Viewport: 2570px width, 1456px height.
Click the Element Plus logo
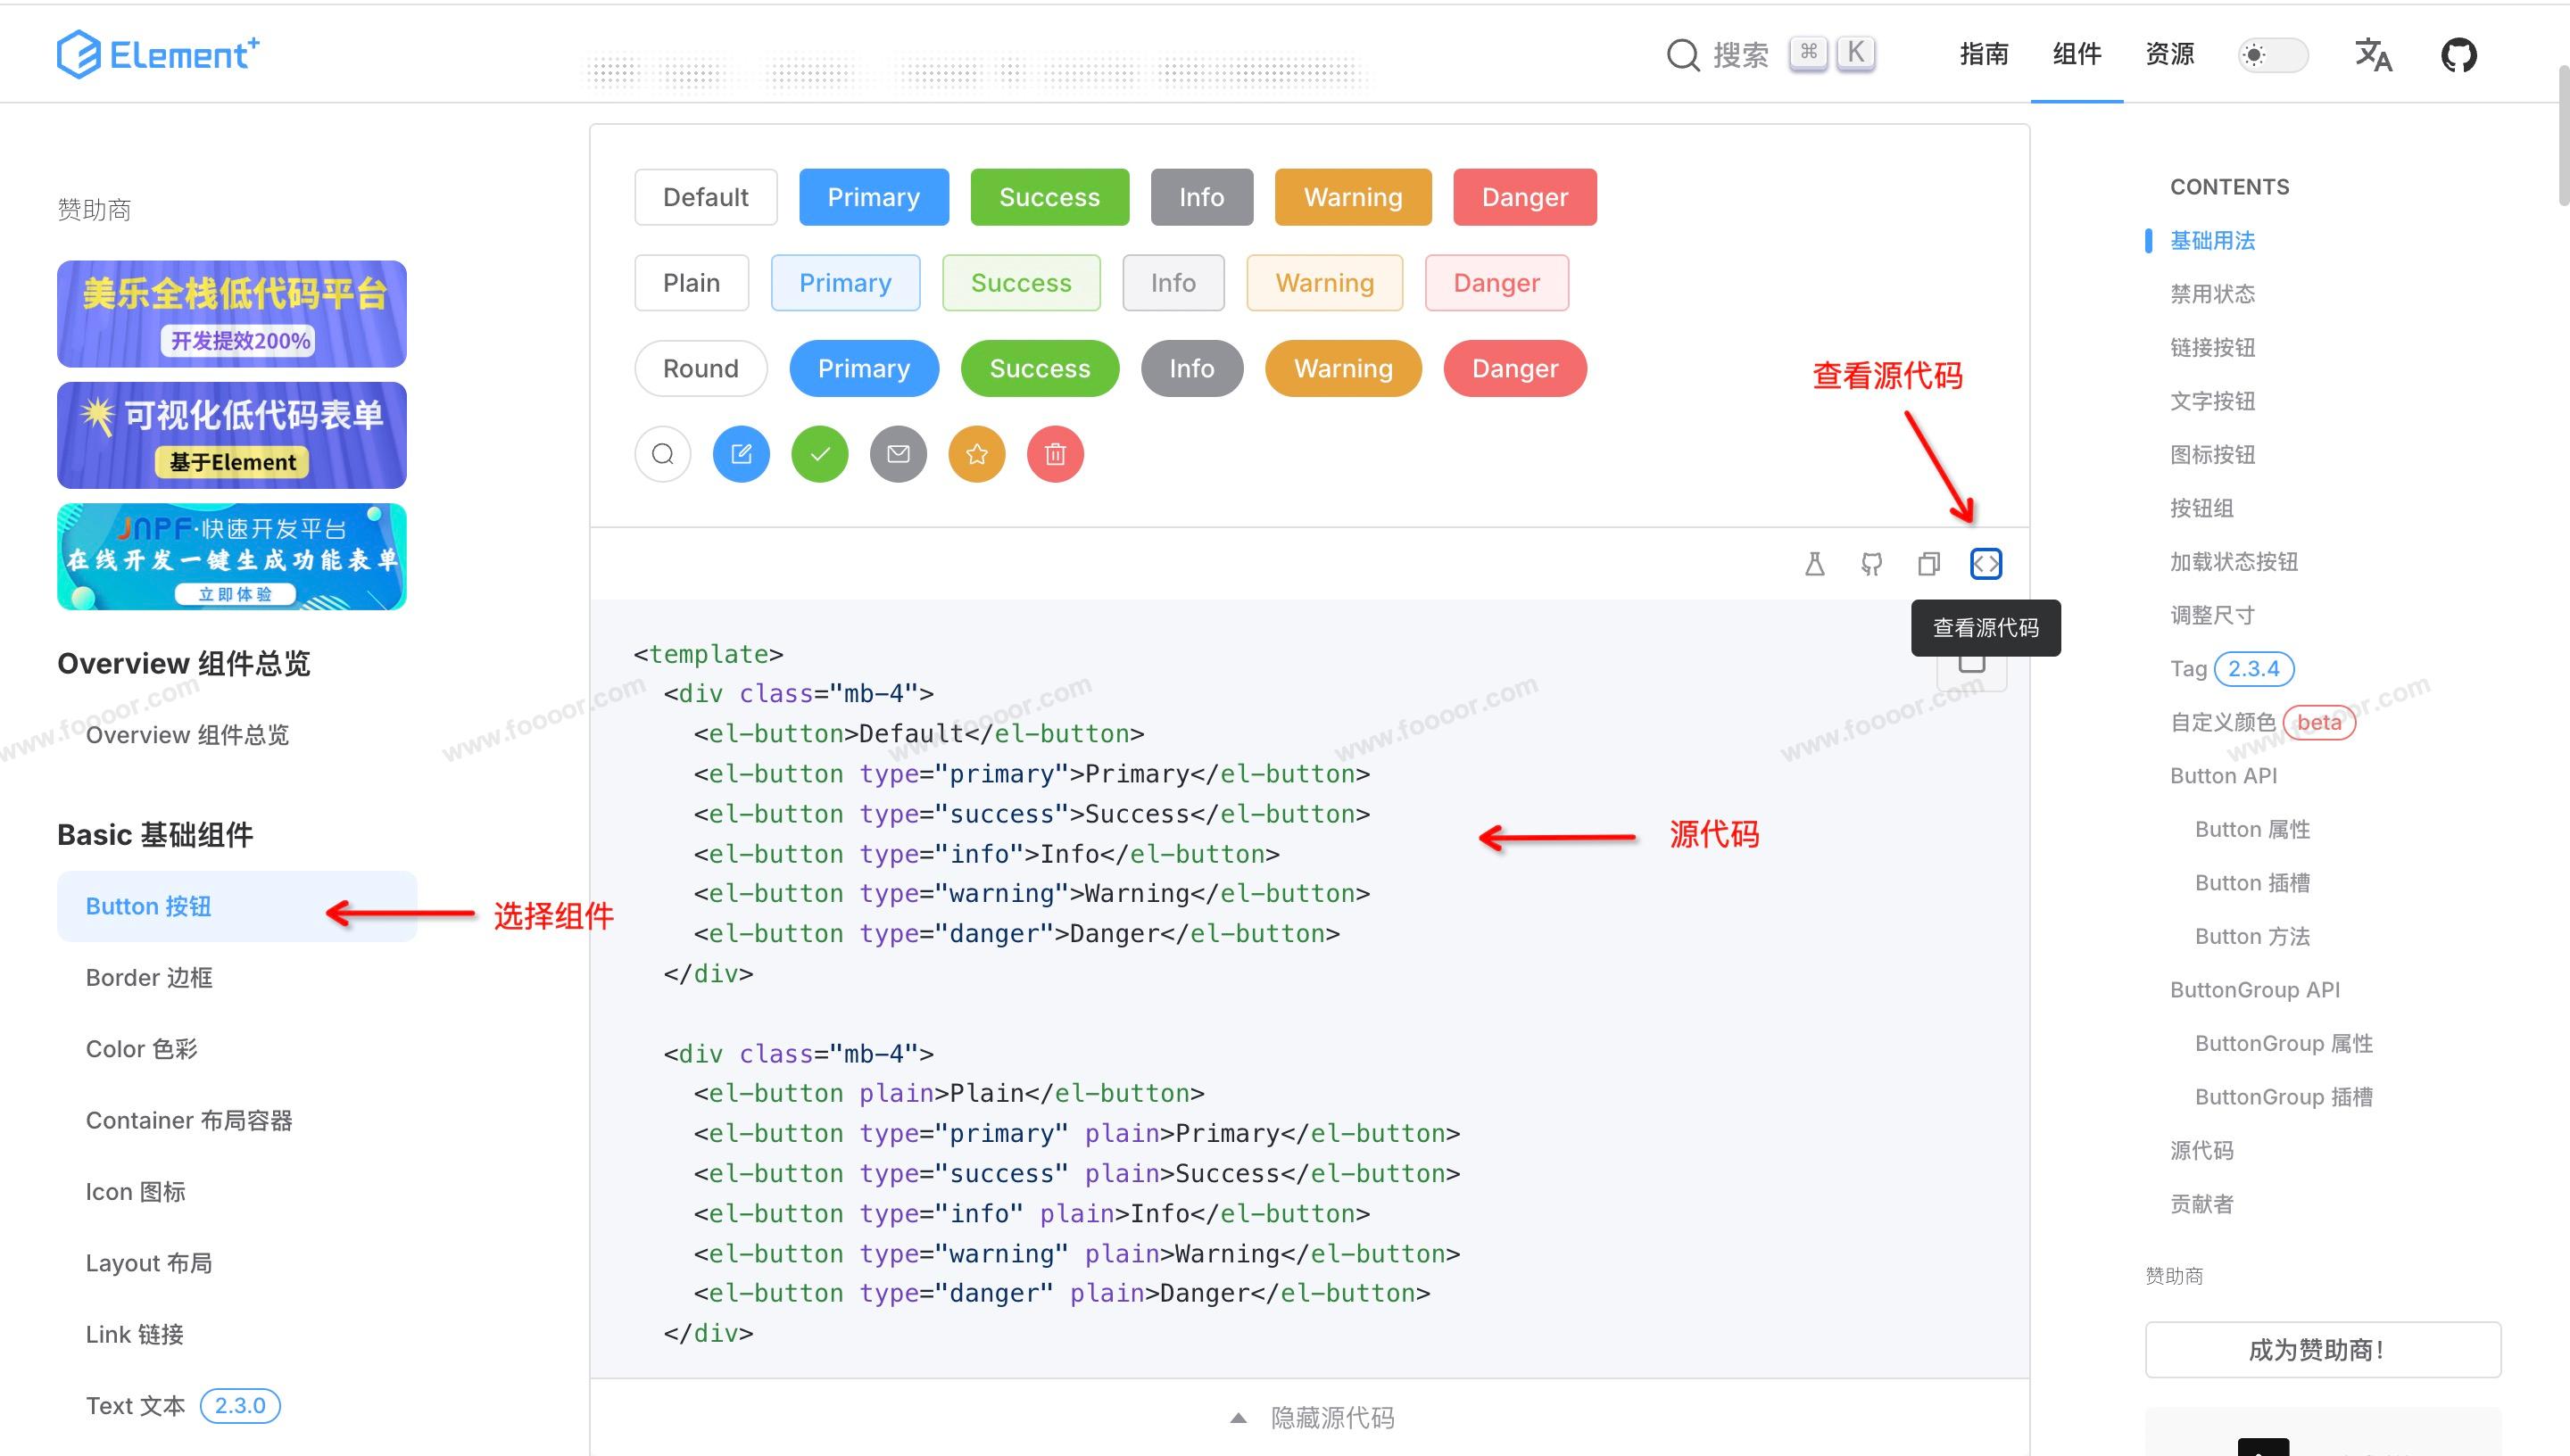[x=158, y=54]
